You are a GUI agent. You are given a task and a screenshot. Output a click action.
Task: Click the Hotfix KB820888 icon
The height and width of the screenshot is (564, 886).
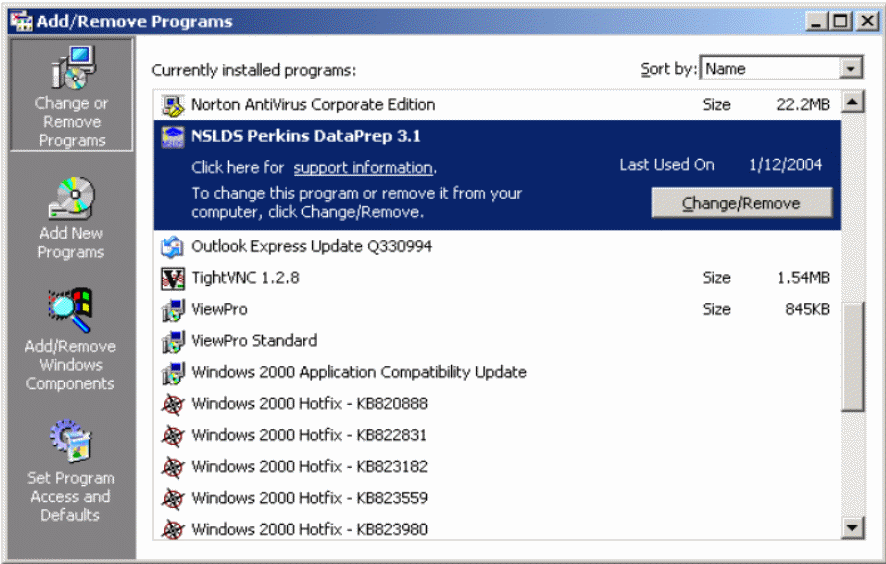173,404
